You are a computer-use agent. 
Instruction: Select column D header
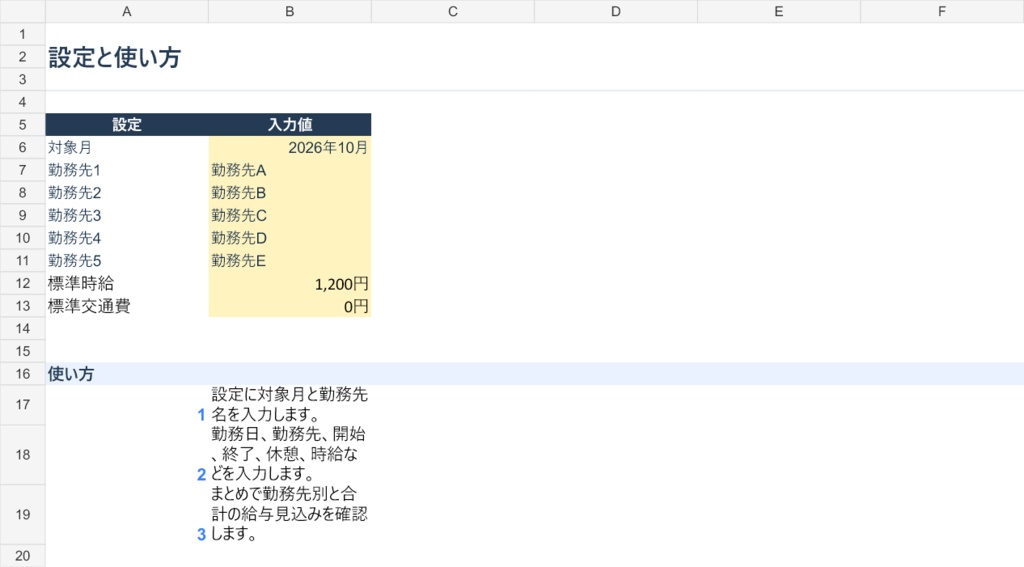coord(616,11)
